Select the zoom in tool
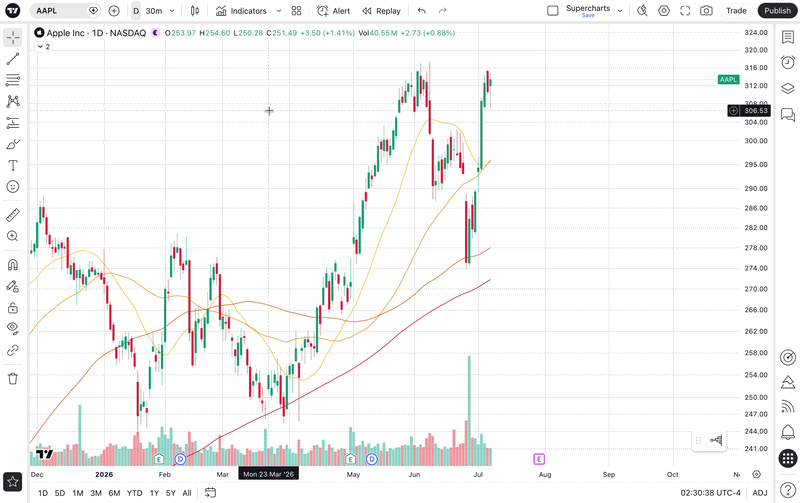Screen dimensions: 800x503 pos(13,236)
